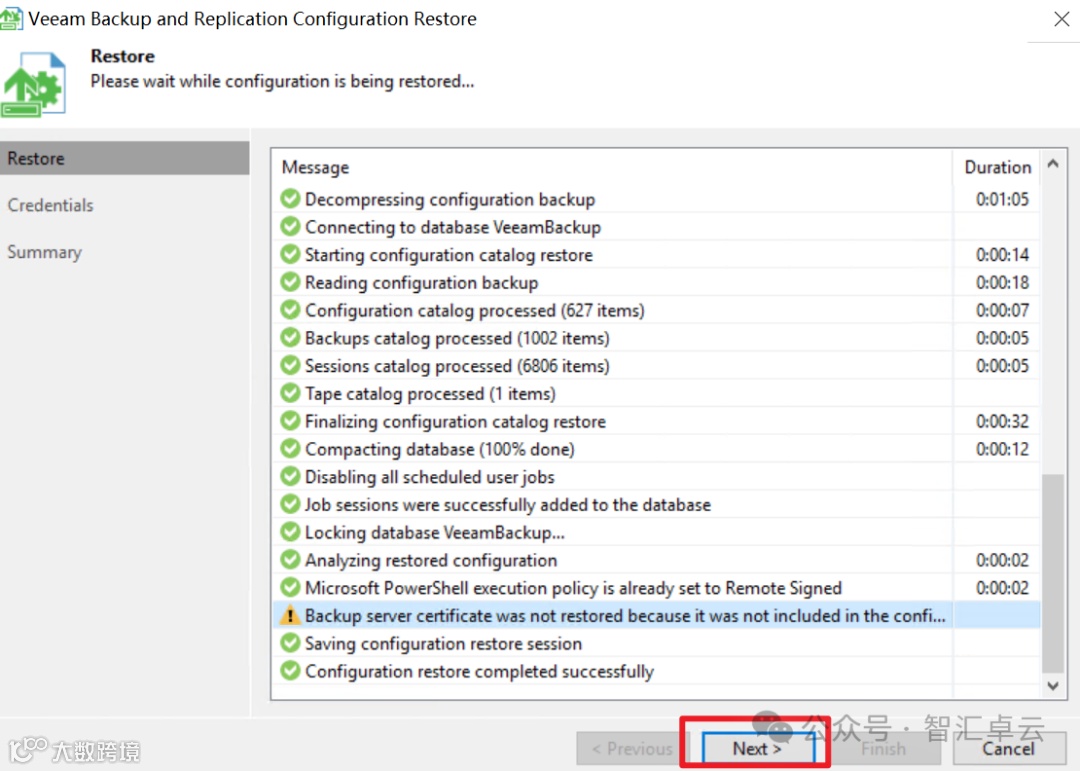The image size is (1080, 771).
Task: Select 'Reading configuration backup' row
Action: pyautogui.click(x=656, y=282)
